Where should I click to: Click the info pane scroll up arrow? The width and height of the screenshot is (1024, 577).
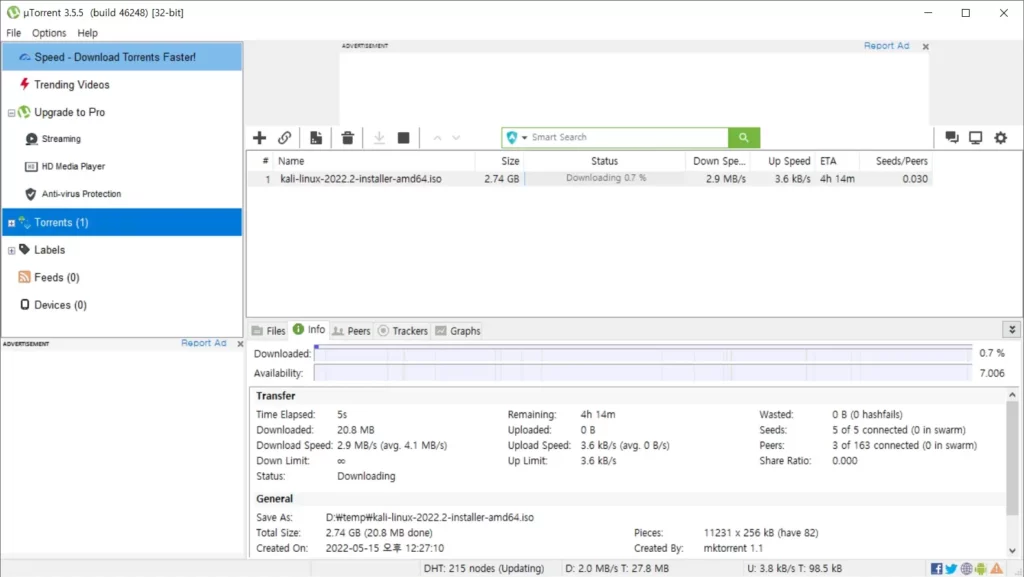(x=1012, y=395)
